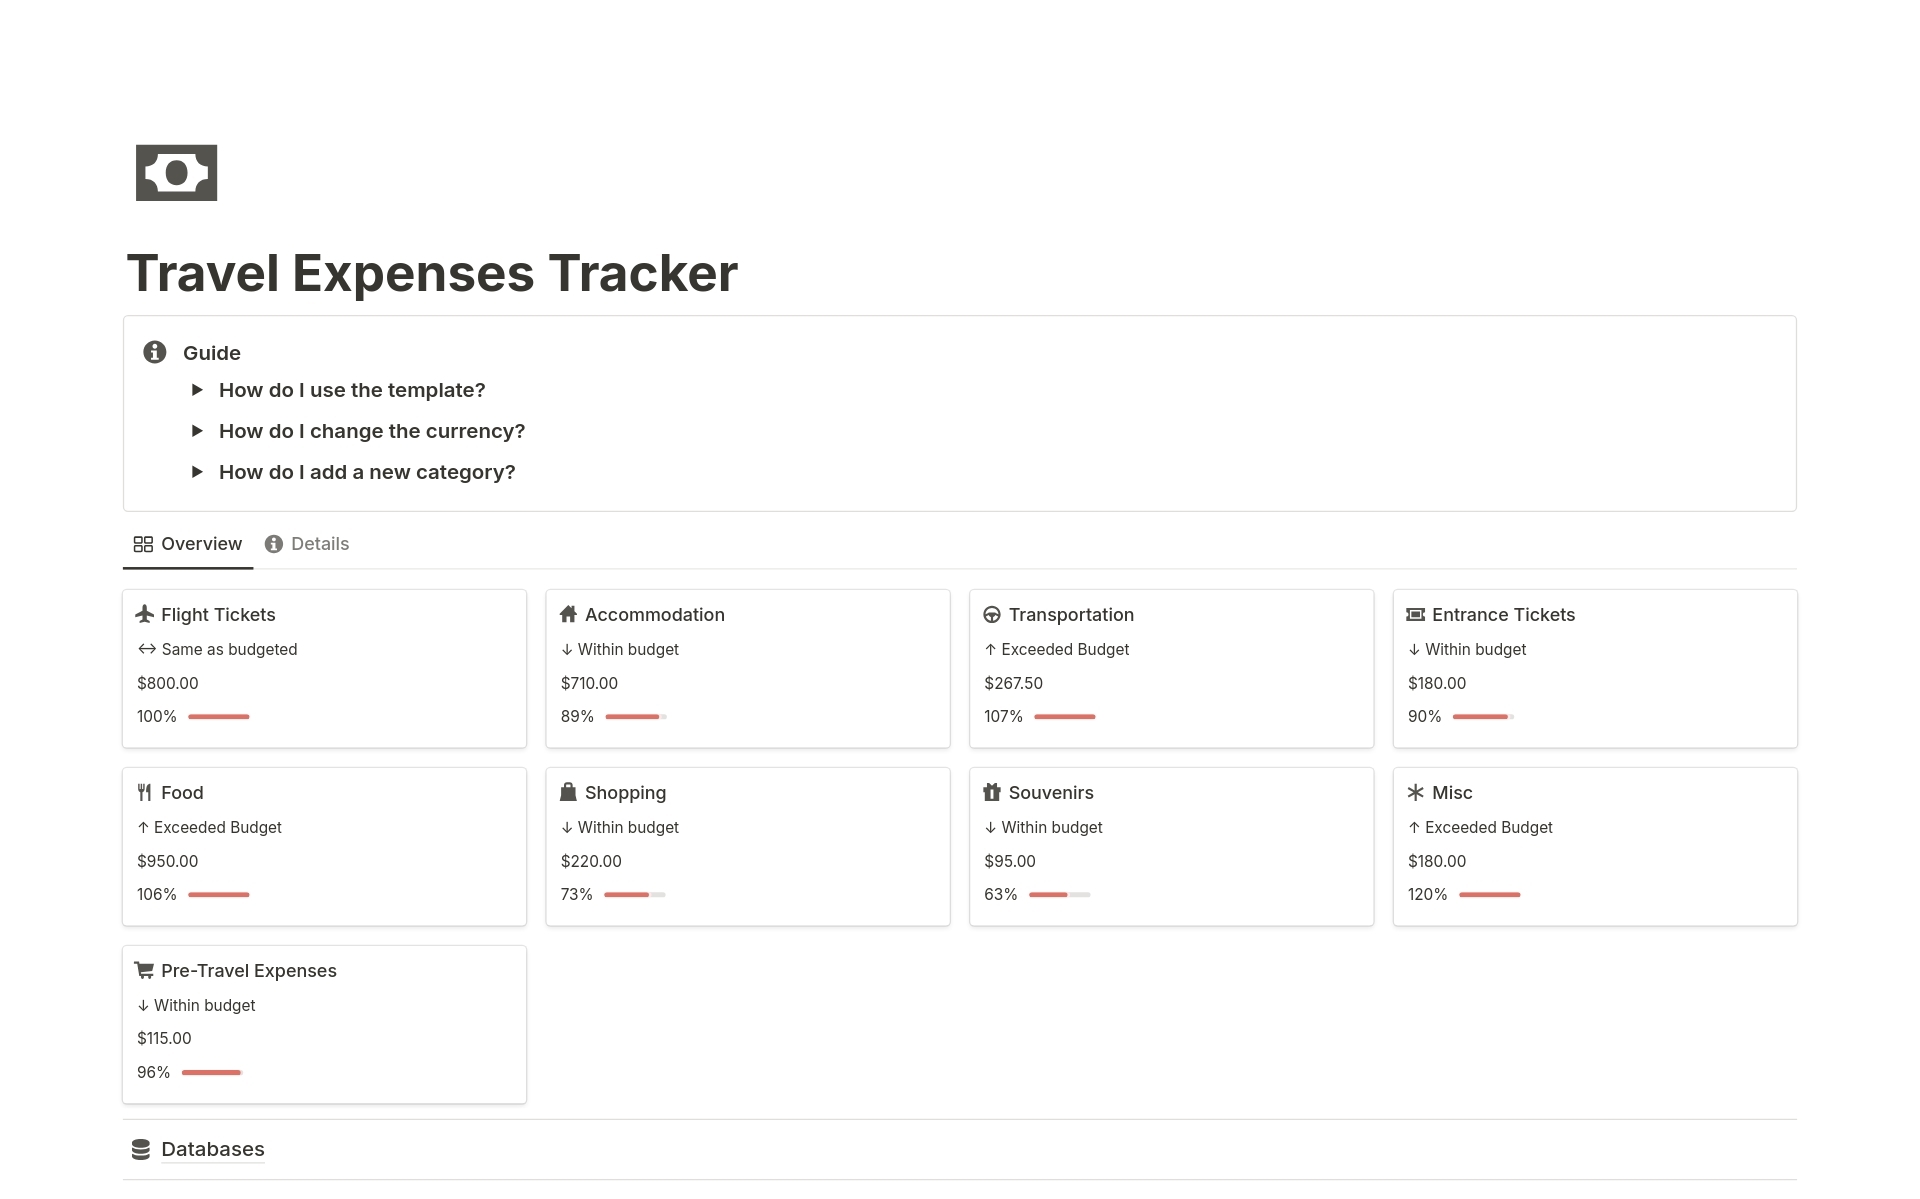This screenshot has width=1920, height=1199.
Task: Click the Souvenirs gift icon
Action: (993, 792)
